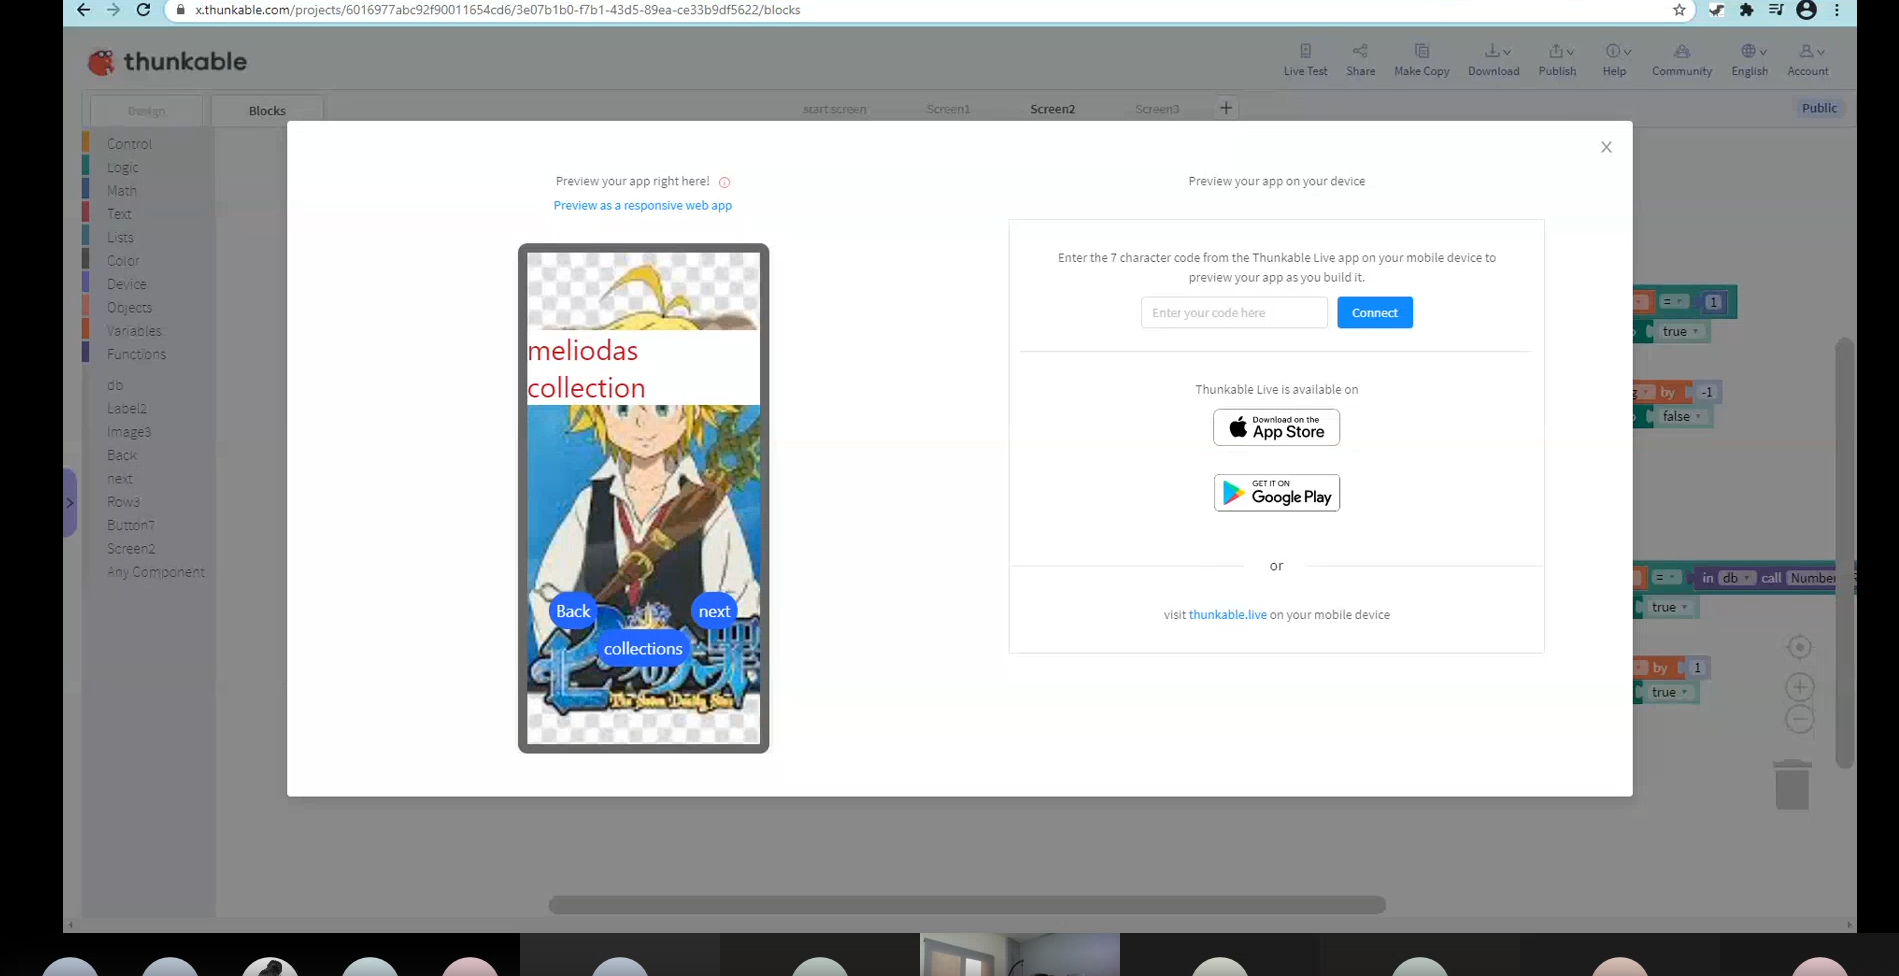
Task: Open the thunkable.live link
Action: click(1228, 615)
